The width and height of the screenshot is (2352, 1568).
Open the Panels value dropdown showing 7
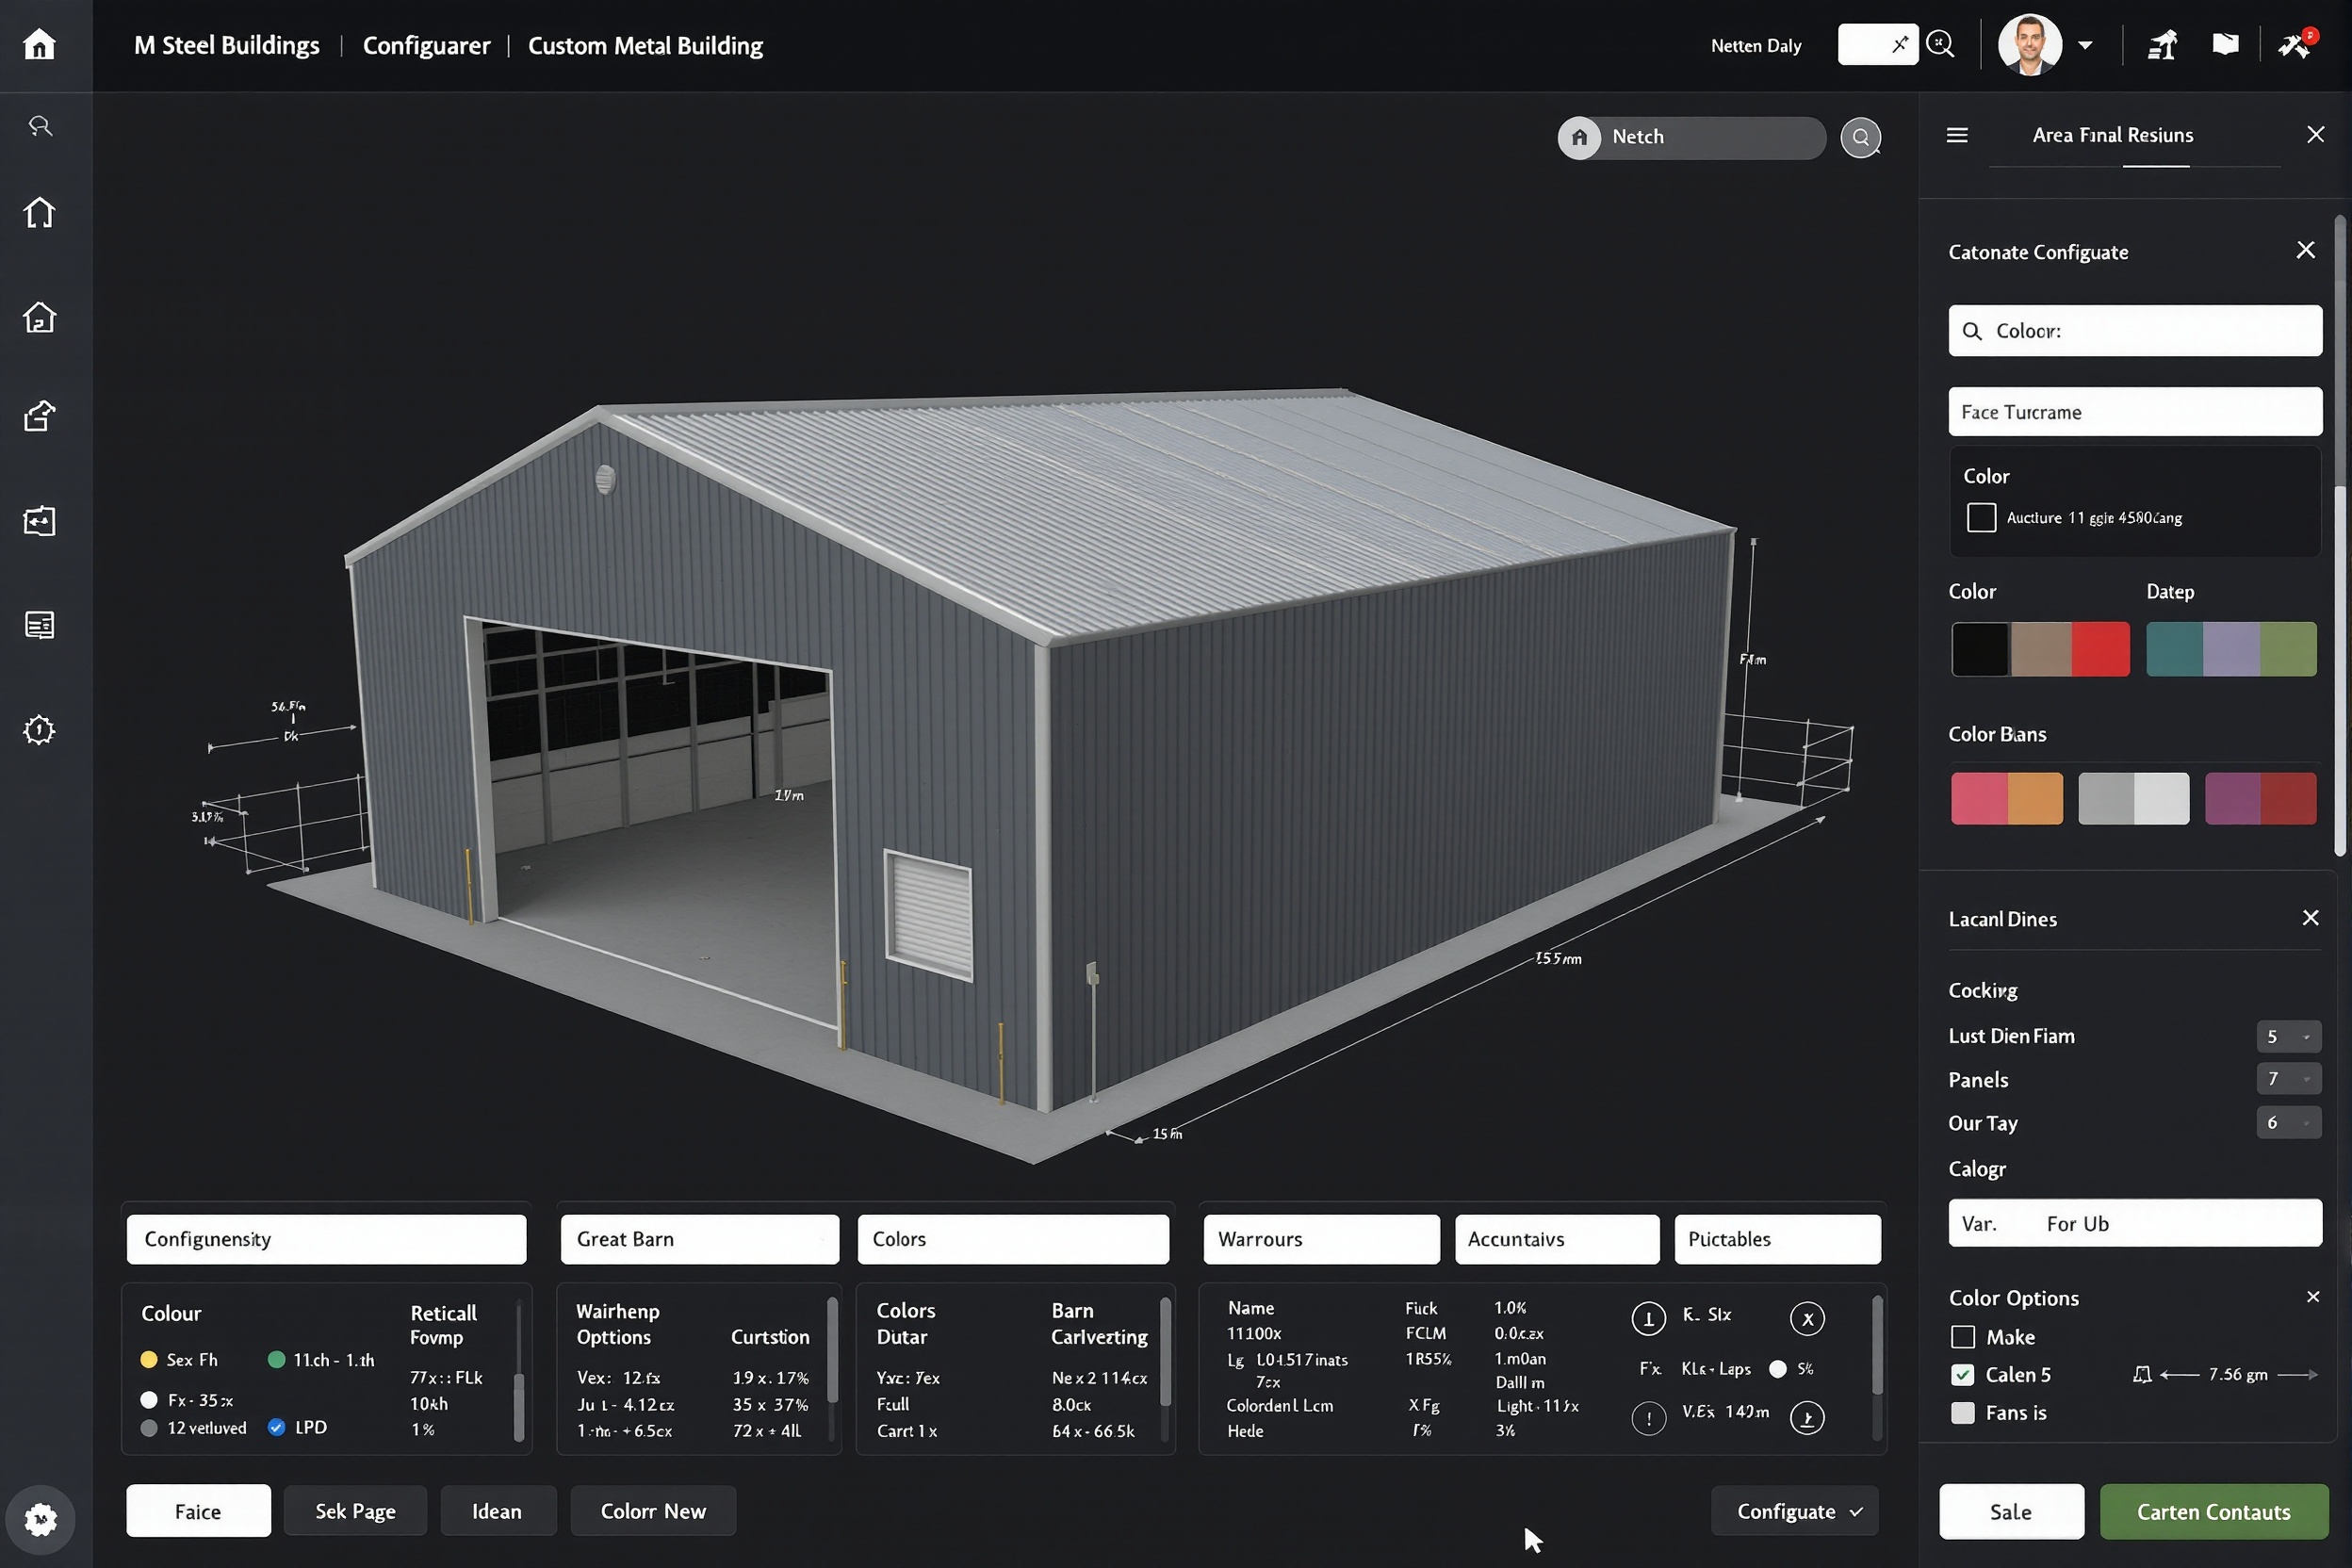2289,1079
